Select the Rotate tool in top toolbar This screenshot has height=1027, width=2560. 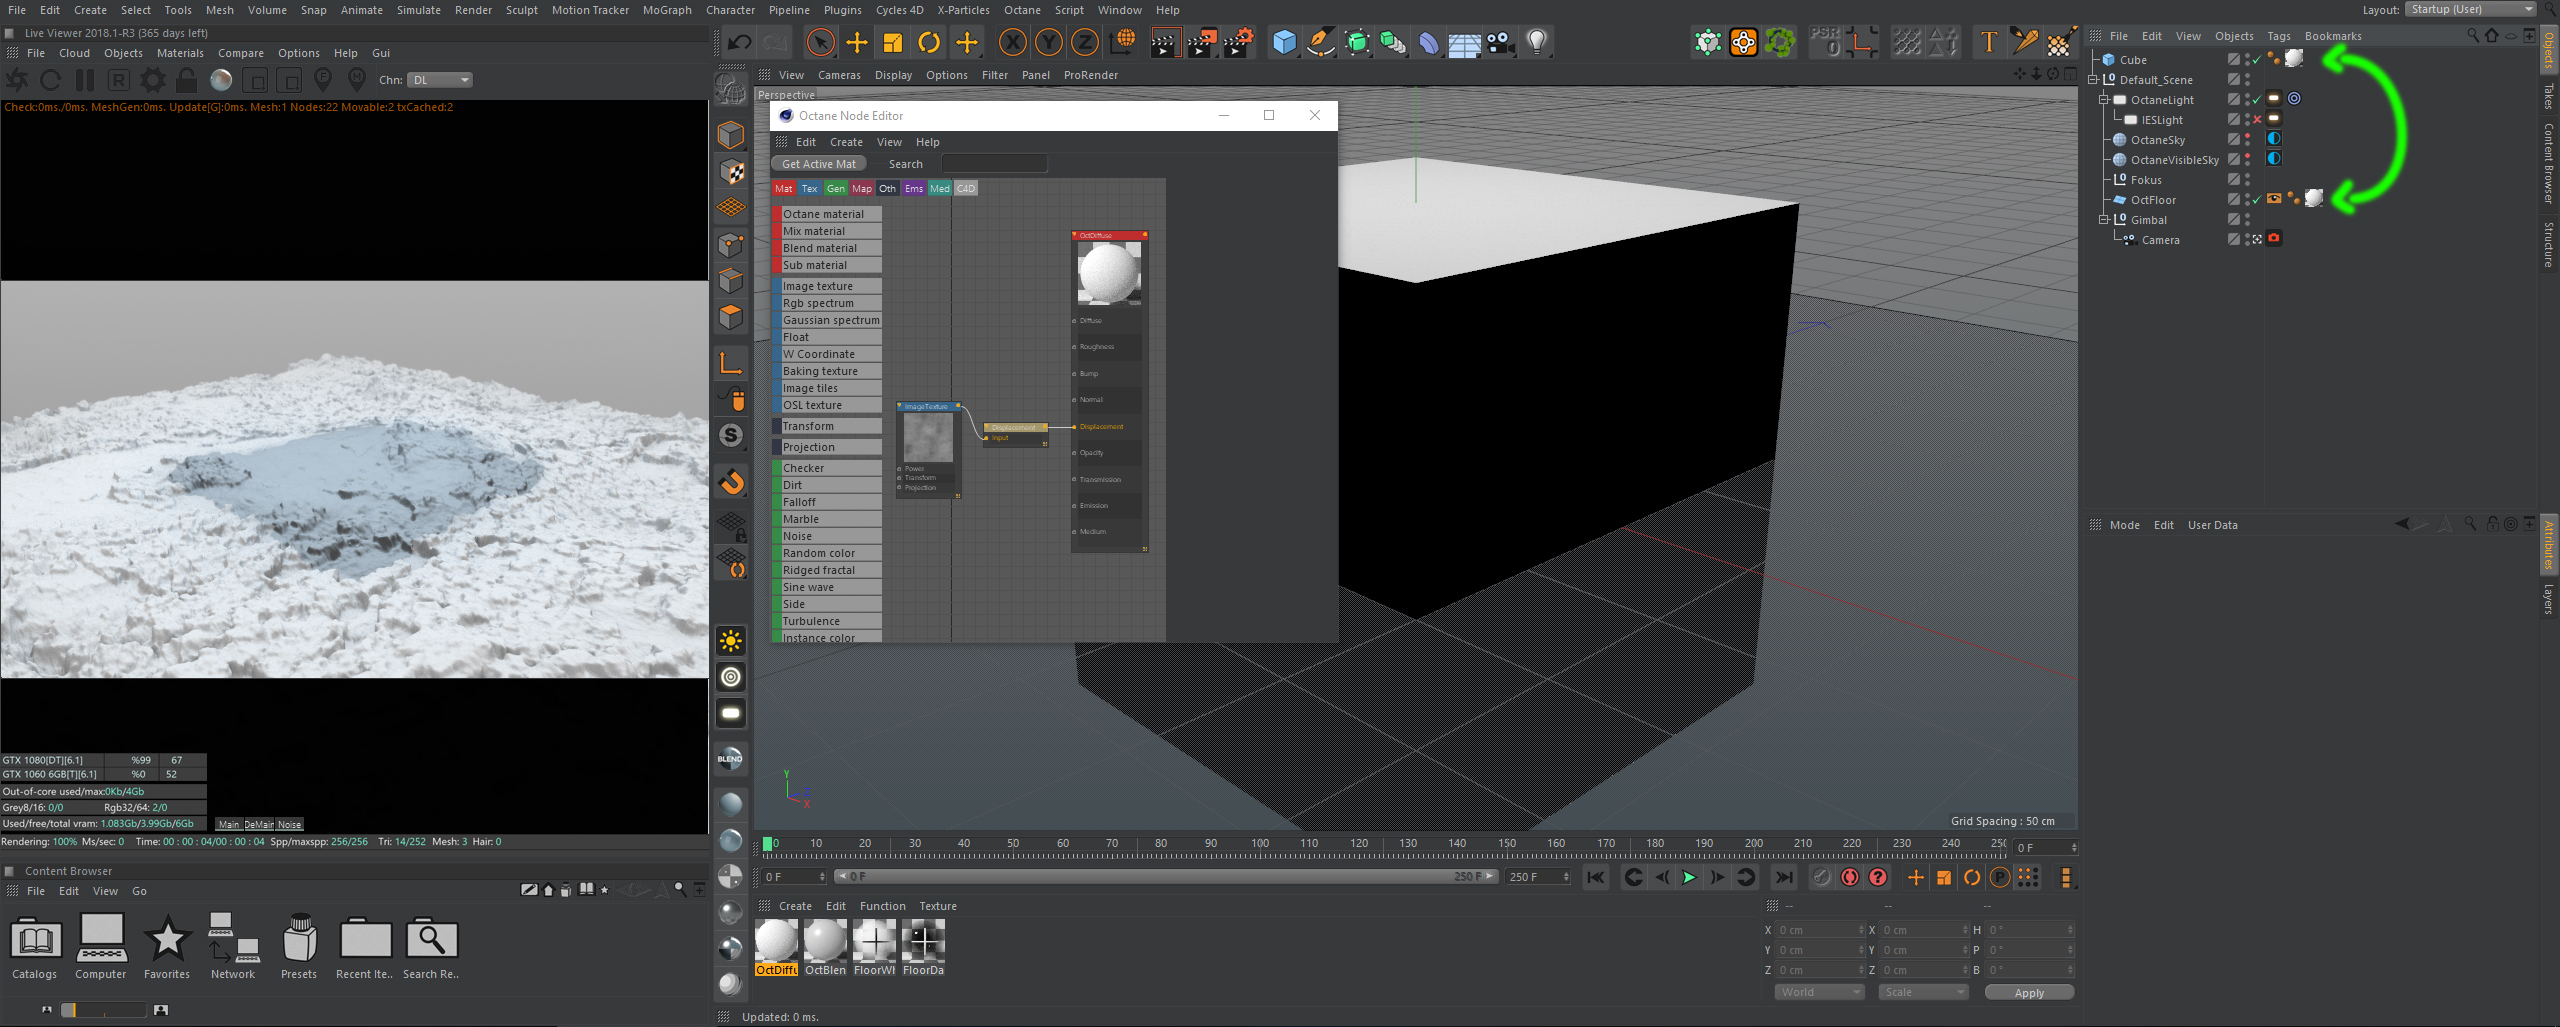click(929, 42)
